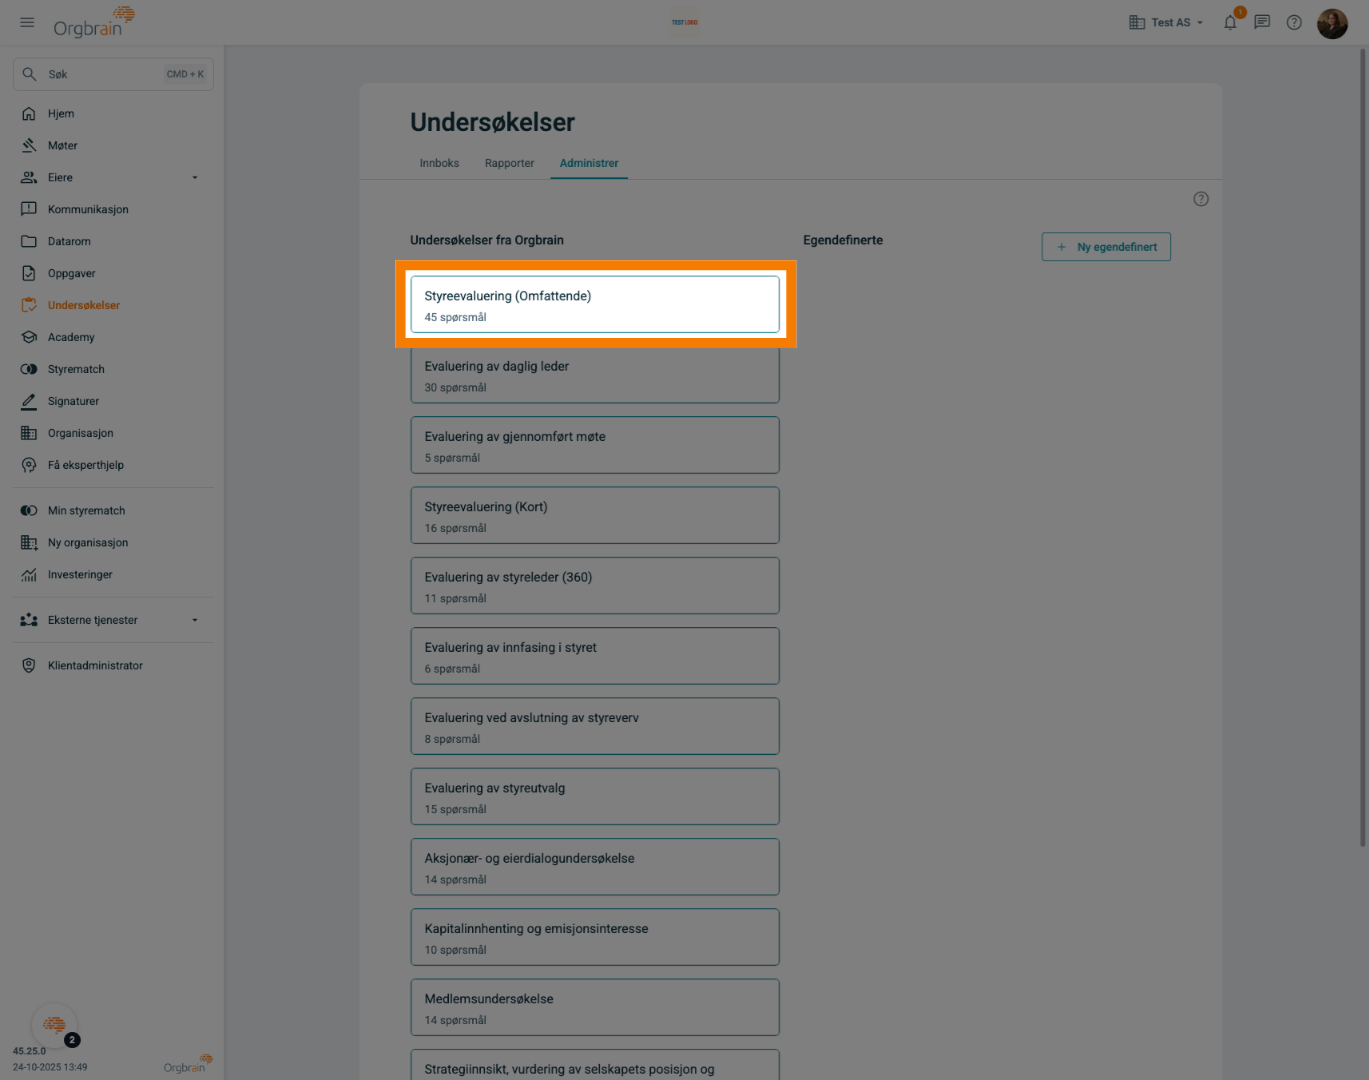The image size is (1369, 1080).
Task: Open your profile avatar picture
Action: pos(1333,22)
